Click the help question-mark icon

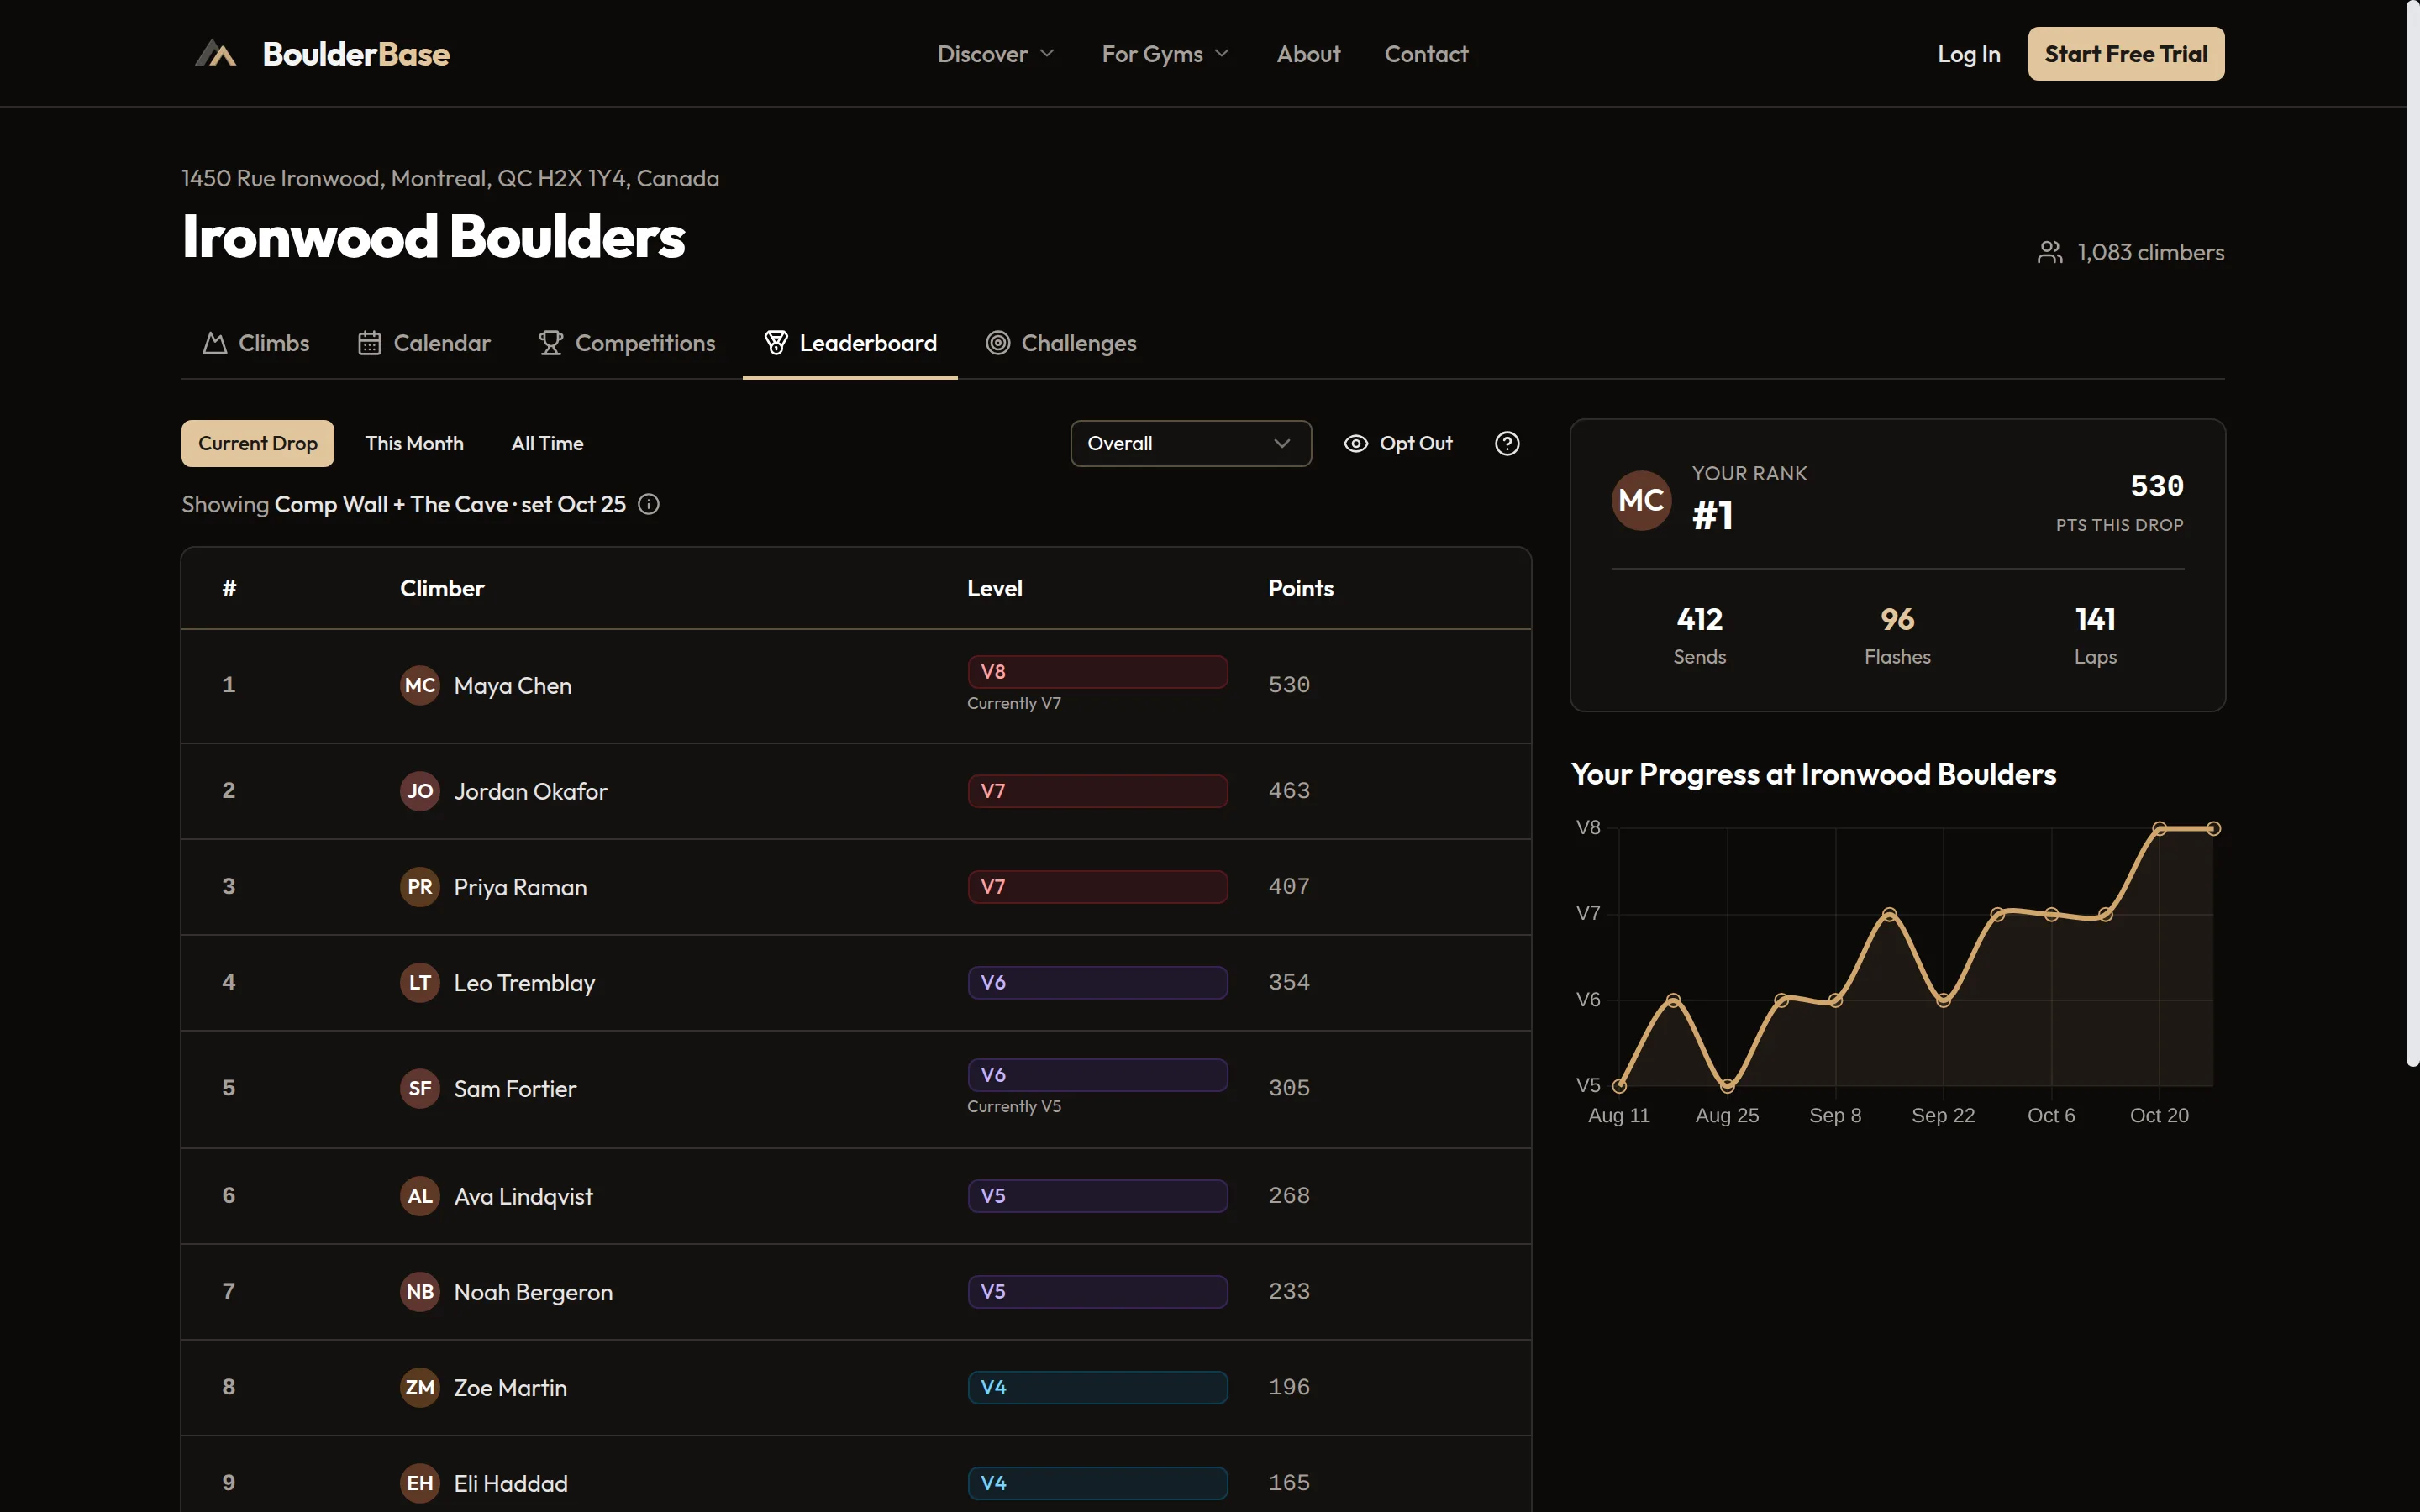pyautogui.click(x=1506, y=443)
